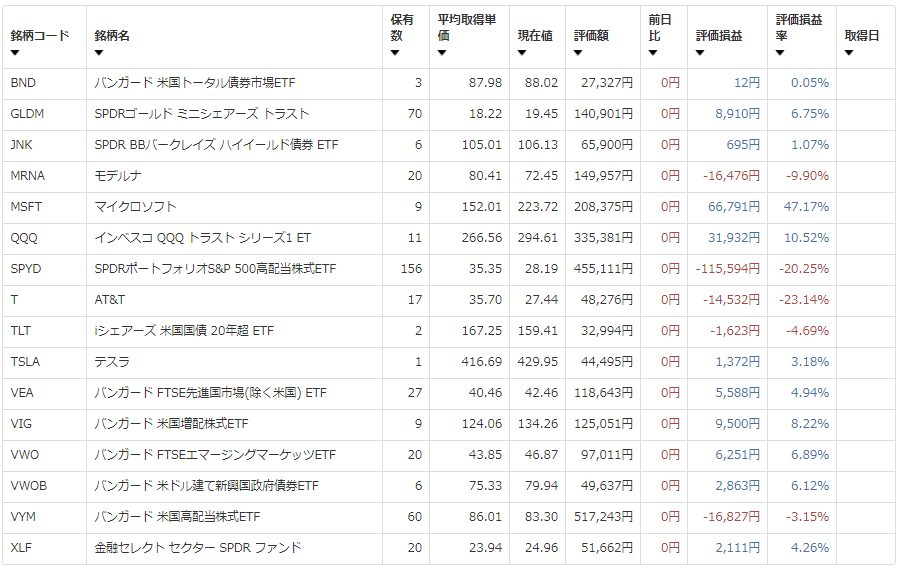Screen dimensions: 901x569
Task: Click the valuation 455,111円
Action: tap(603, 270)
